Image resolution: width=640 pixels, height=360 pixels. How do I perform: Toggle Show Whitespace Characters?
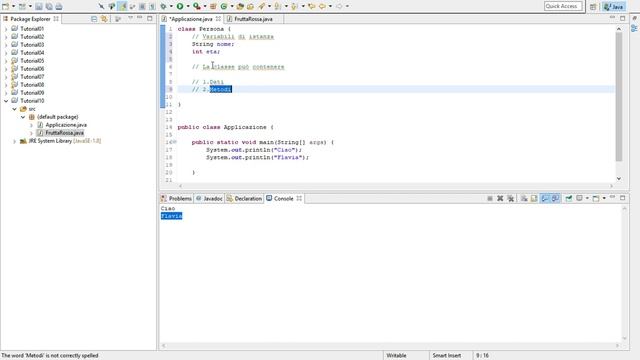(152, 6)
